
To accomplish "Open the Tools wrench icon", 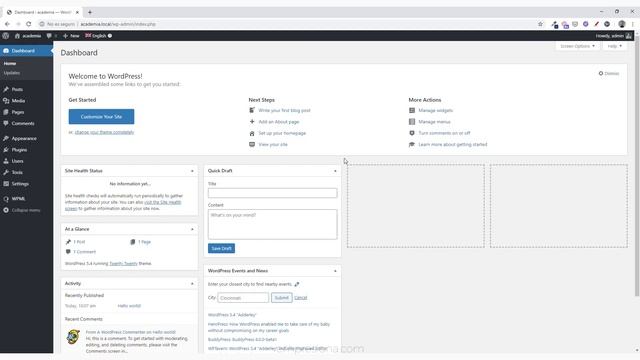I will [x=6, y=172].
